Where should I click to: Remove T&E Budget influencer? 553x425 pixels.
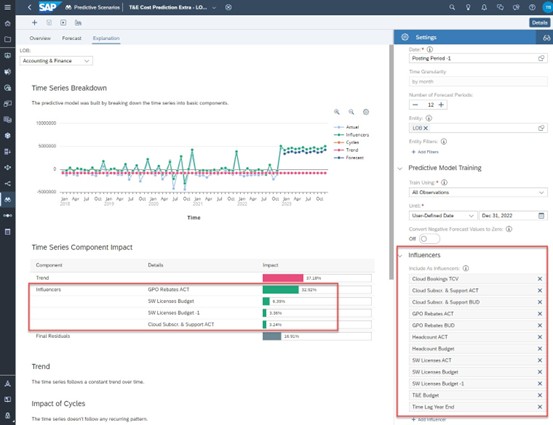[x=540, y=395]
